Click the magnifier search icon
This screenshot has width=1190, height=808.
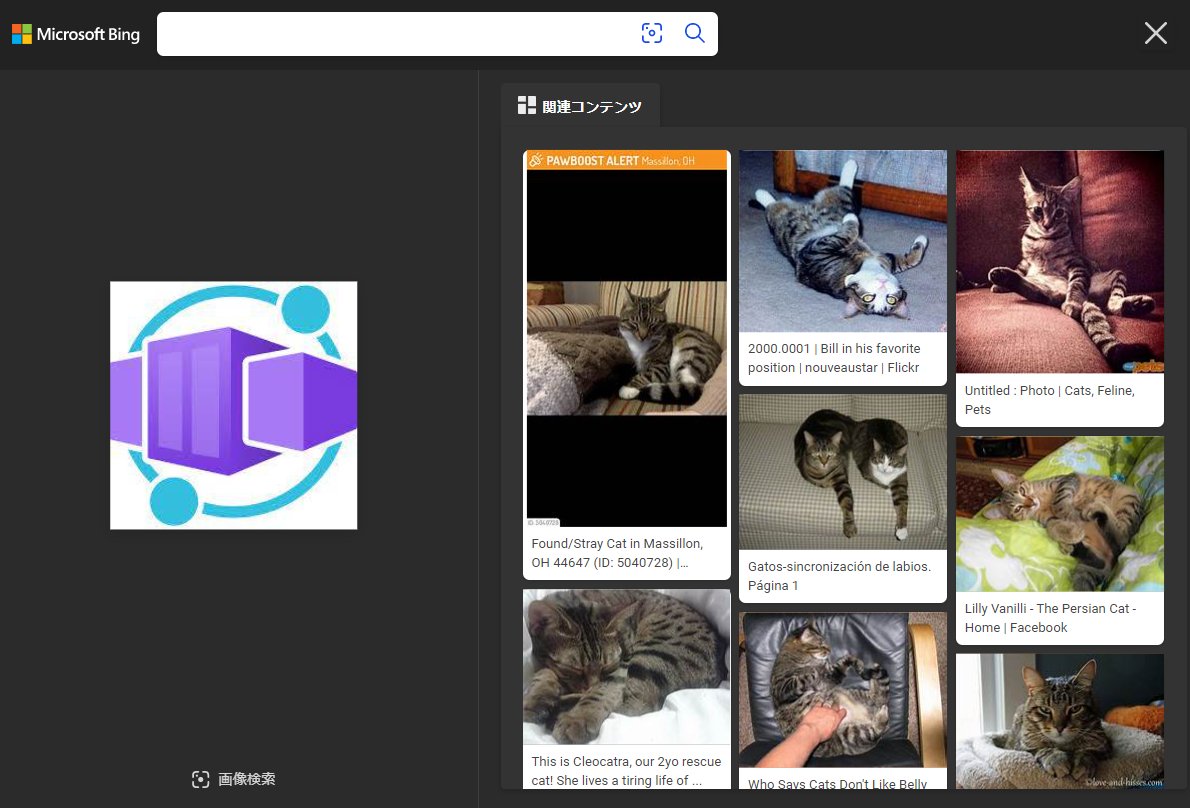pyautogui.click(x=695, y=33)
